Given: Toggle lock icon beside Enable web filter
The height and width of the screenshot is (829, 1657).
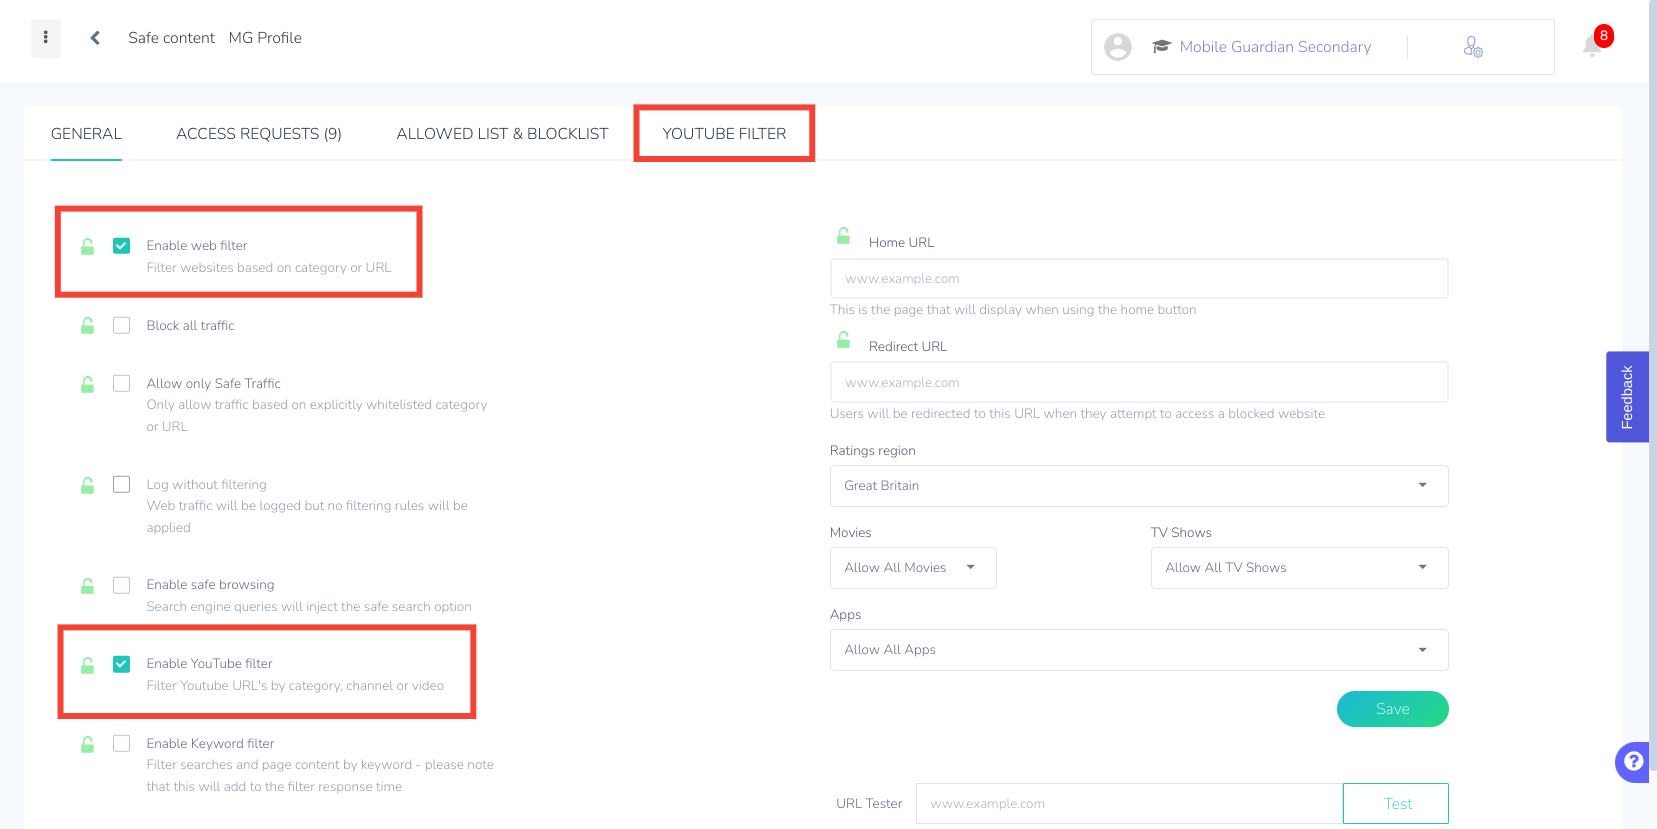Looking at the screenshot, I should 88,246.
